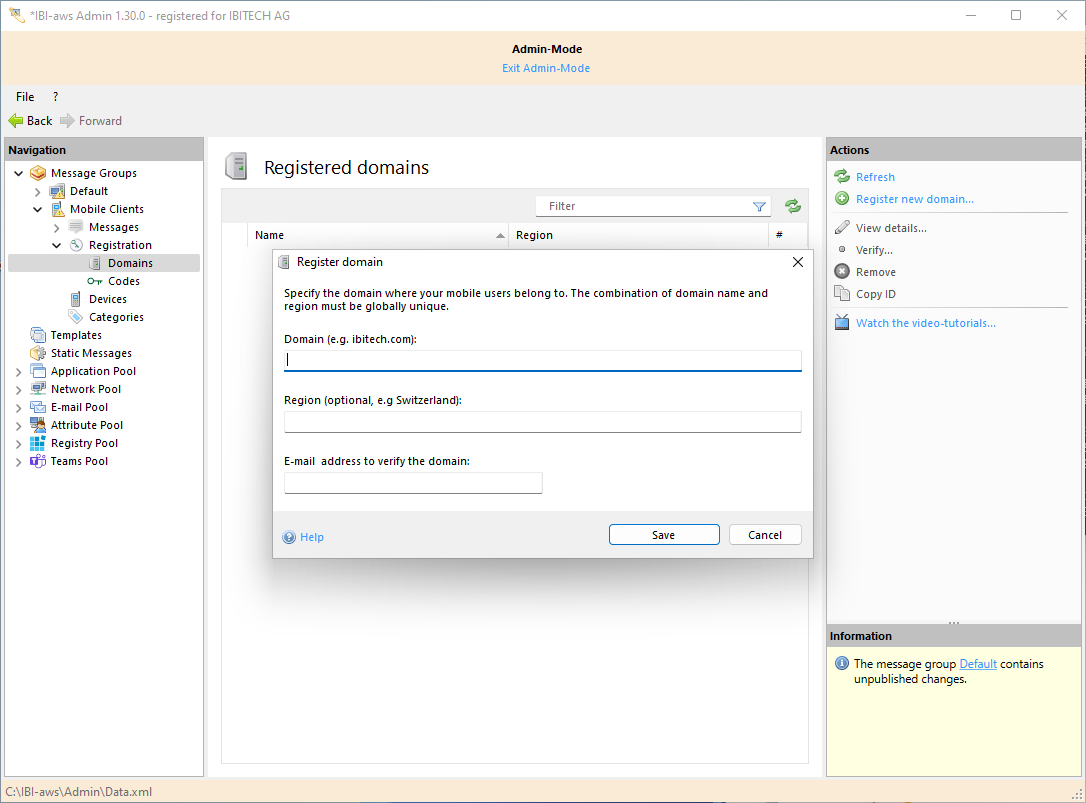Click the View details pencil icon
1086x803 pixels.
[x=842, y=228]
